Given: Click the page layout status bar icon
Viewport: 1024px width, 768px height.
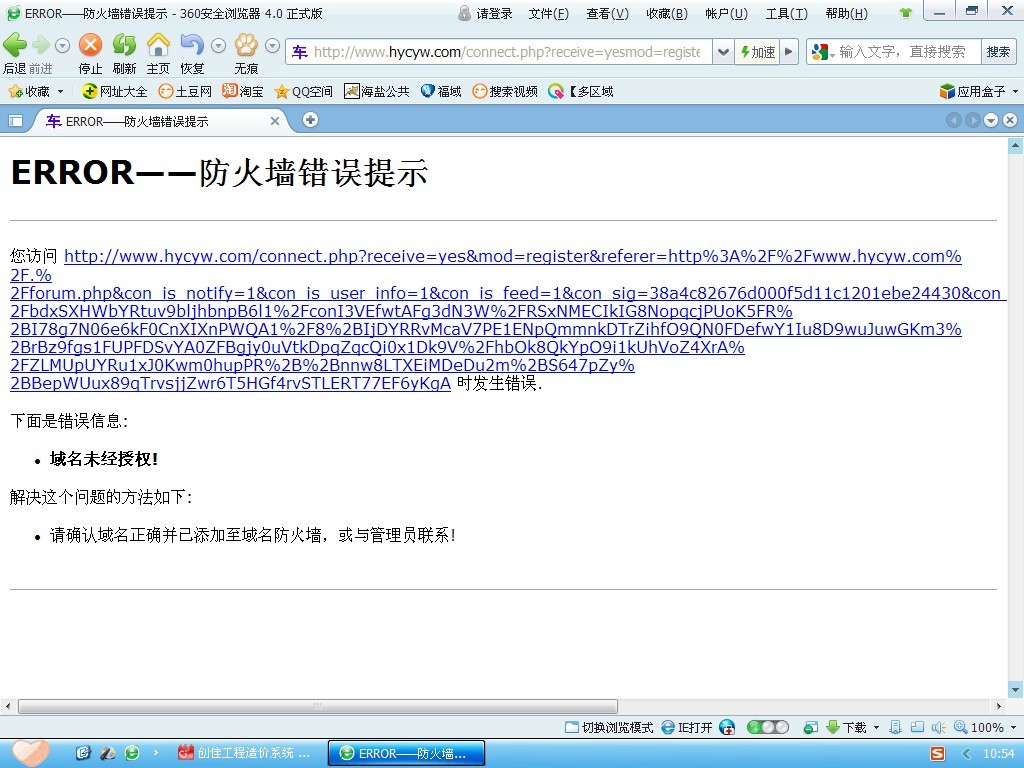Looking at the screenshot, I should pyautogui.click(x=917, y=728).
